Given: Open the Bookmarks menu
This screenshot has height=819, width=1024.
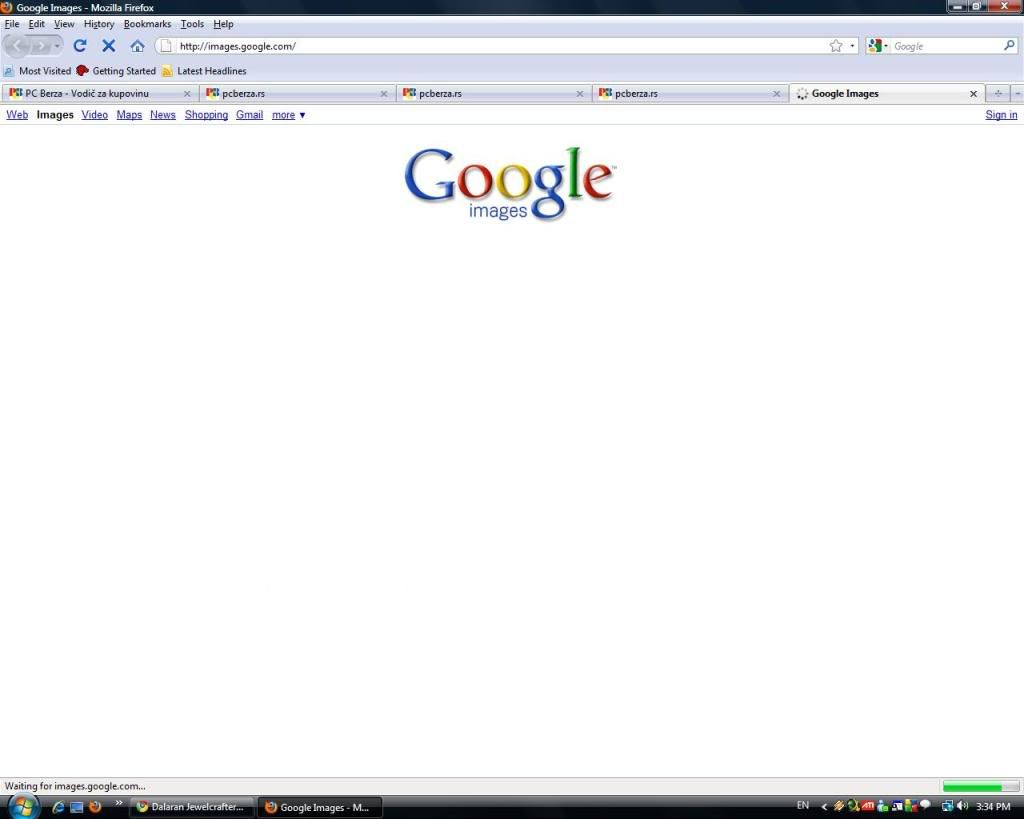Looking at the screenshot, I should [147, 24].
